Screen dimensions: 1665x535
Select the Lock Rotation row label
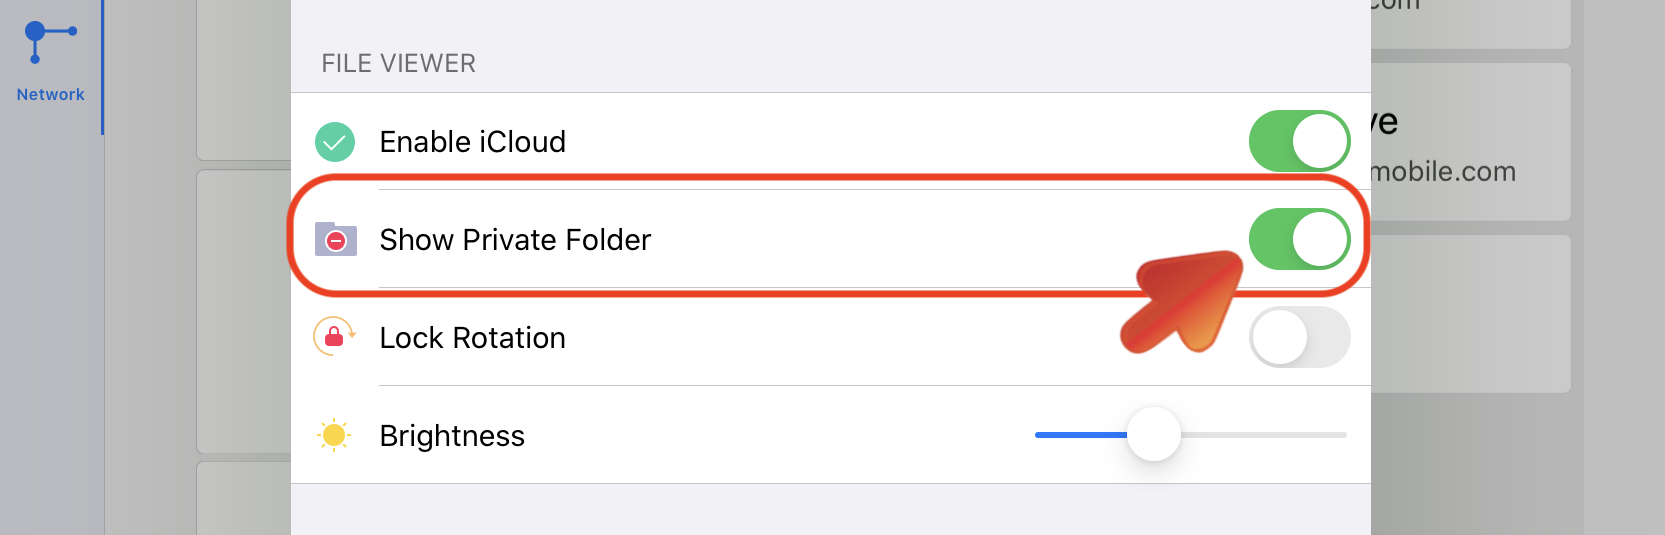(x=472, y=338)
